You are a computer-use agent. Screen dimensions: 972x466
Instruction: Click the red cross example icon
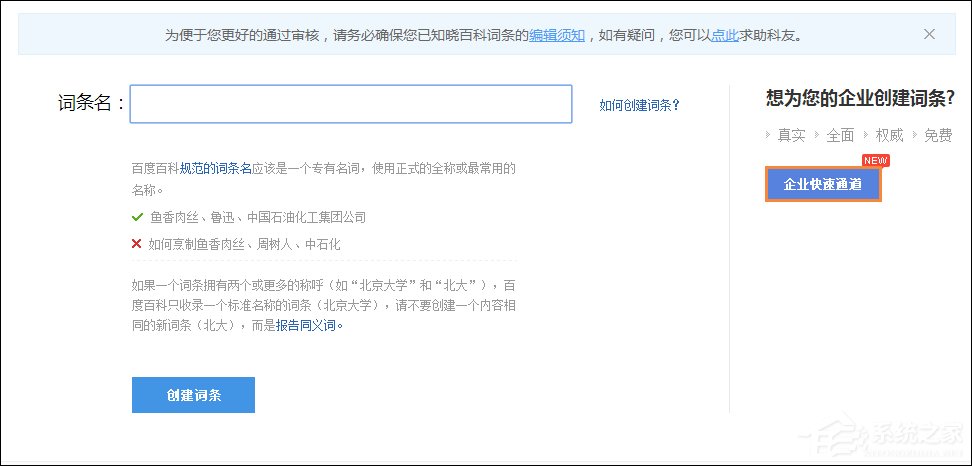[x=137, y=244]
